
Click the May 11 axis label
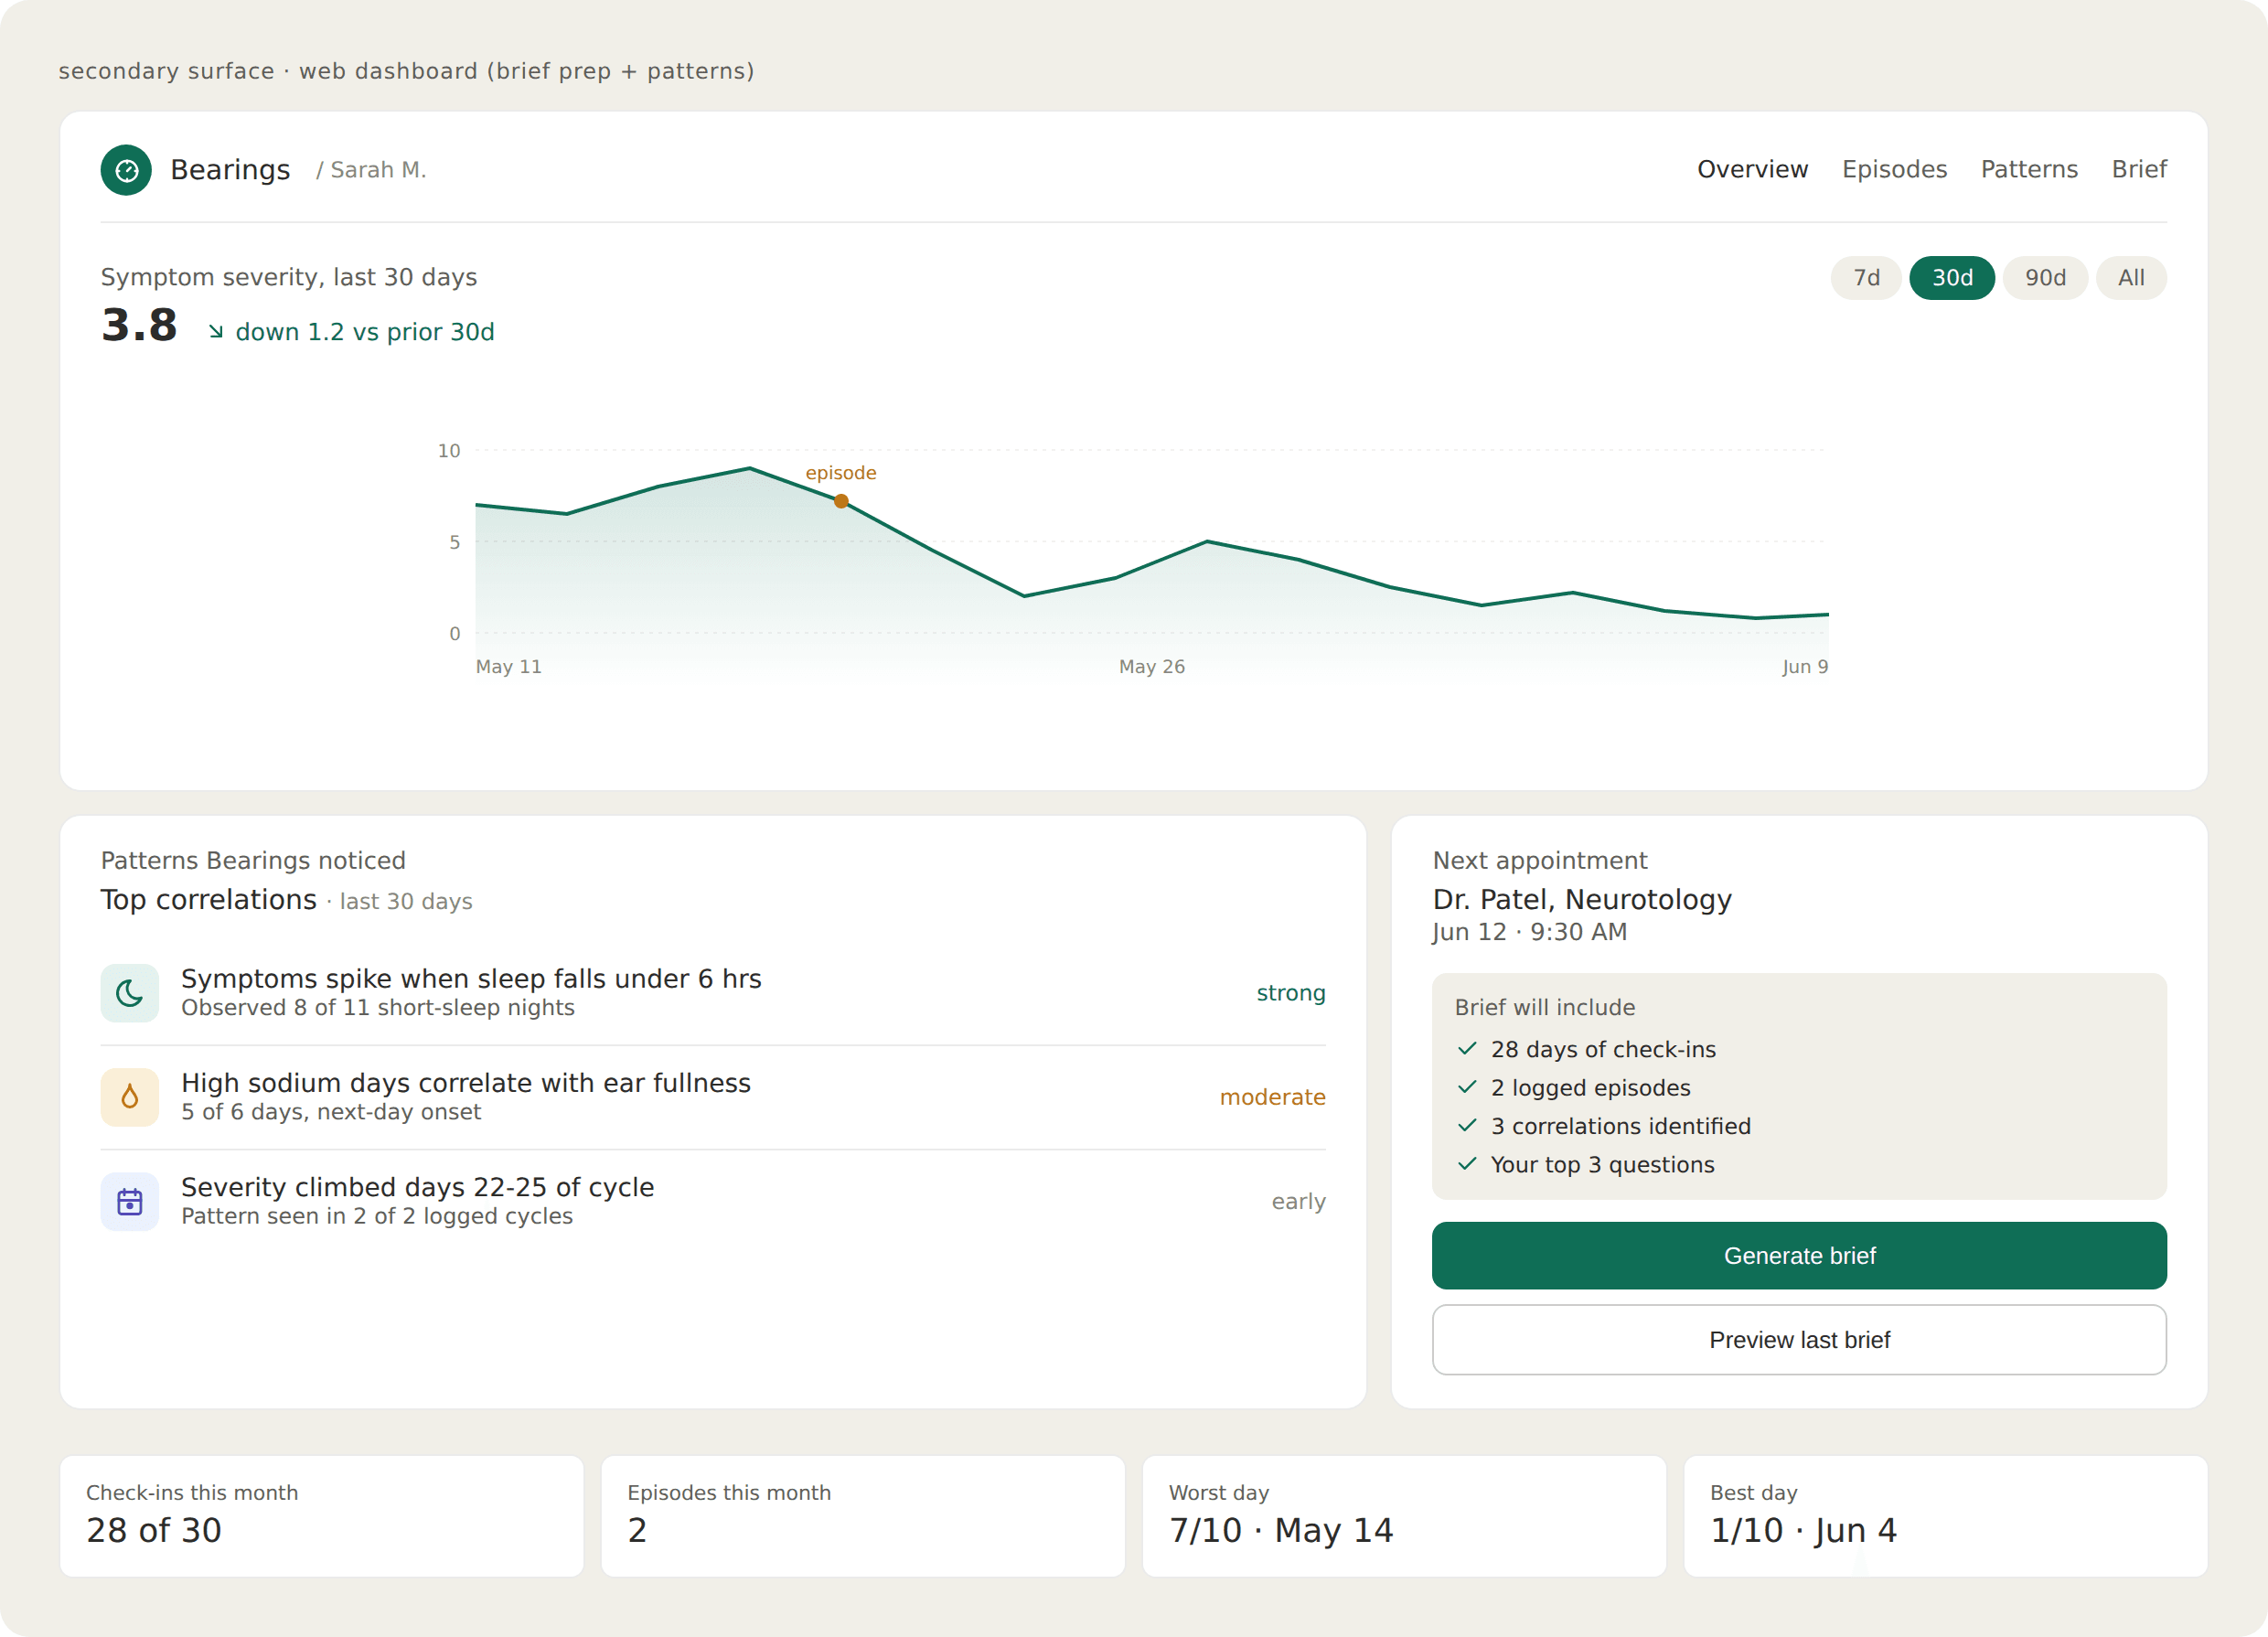click(x=508, y=666)
